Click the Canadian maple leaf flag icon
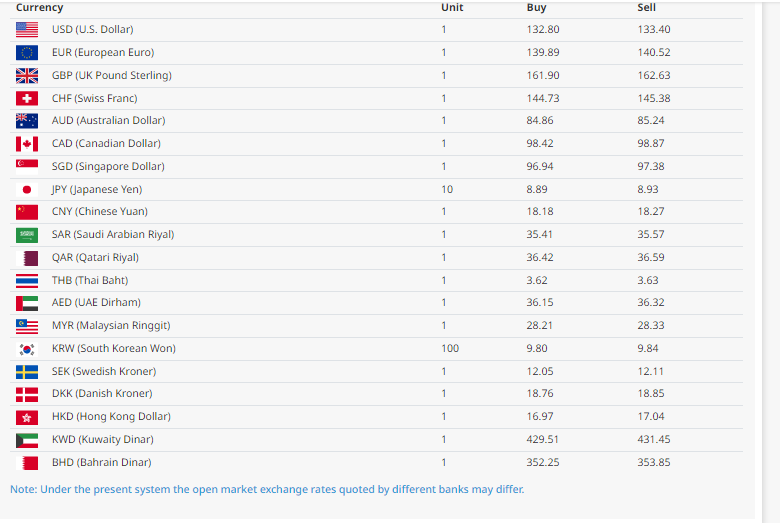 pyautogui.click(x=27, y=143)
